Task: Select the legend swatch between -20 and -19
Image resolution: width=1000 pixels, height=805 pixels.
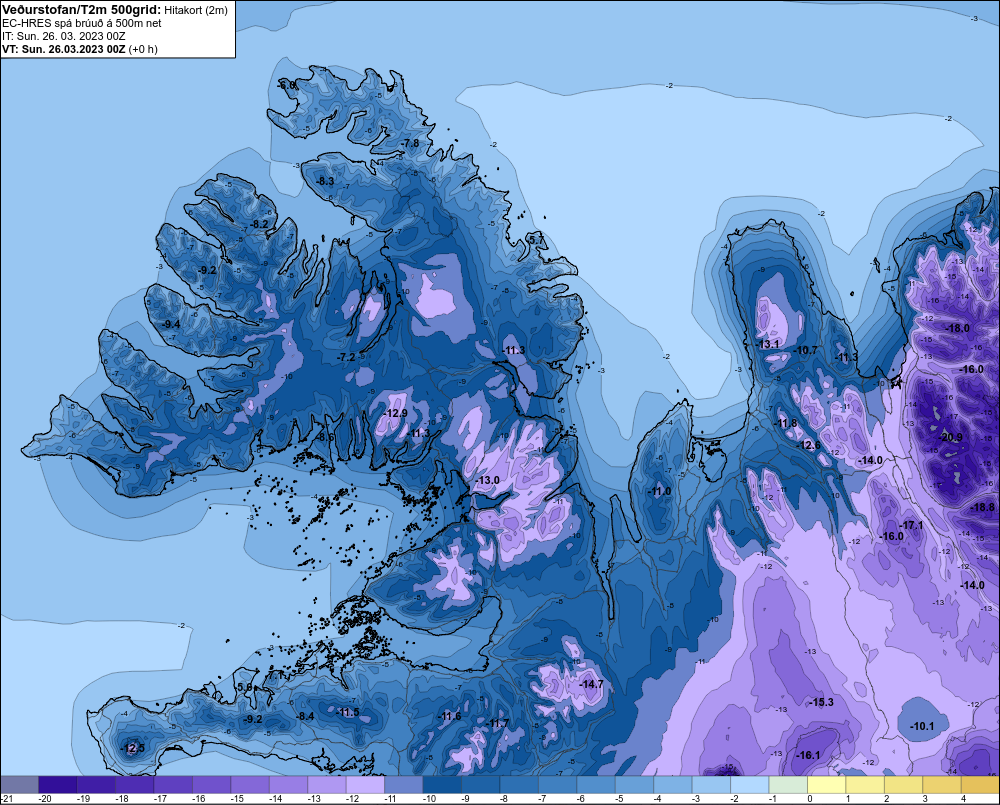Action: [58, 785]
